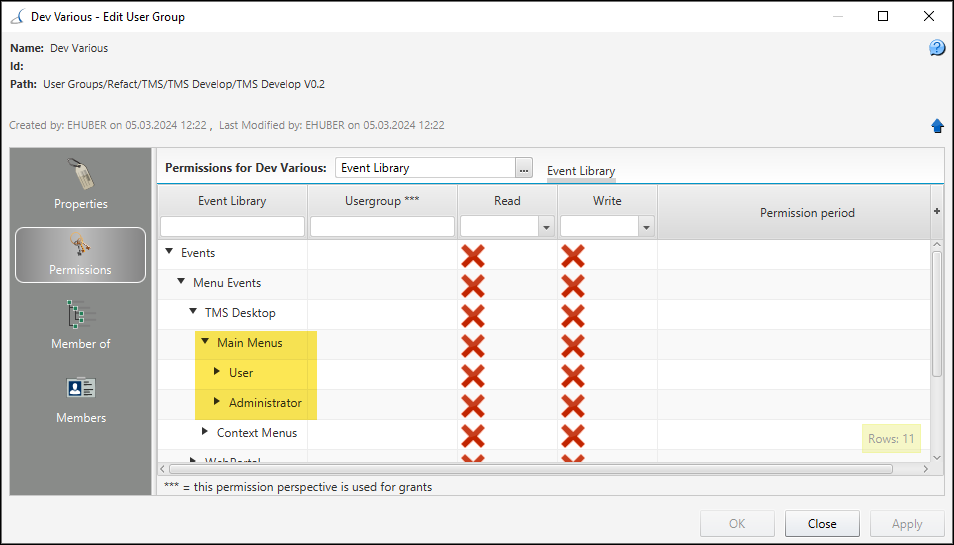Toggle Write permission for Menu Events
Image resolution: width=954 pixels, height=545 pixels.
pos(573,286)
